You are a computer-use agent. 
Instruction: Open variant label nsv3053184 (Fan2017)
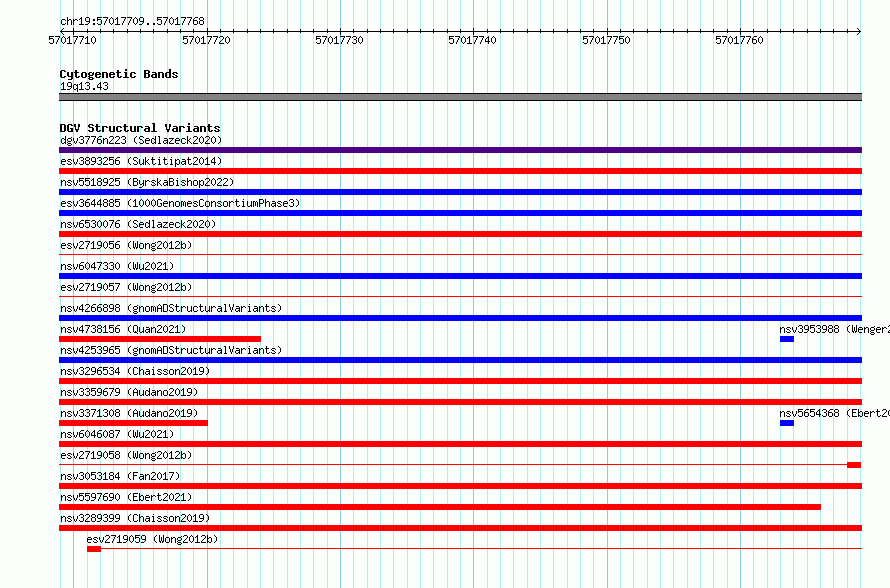click(120, 476)
